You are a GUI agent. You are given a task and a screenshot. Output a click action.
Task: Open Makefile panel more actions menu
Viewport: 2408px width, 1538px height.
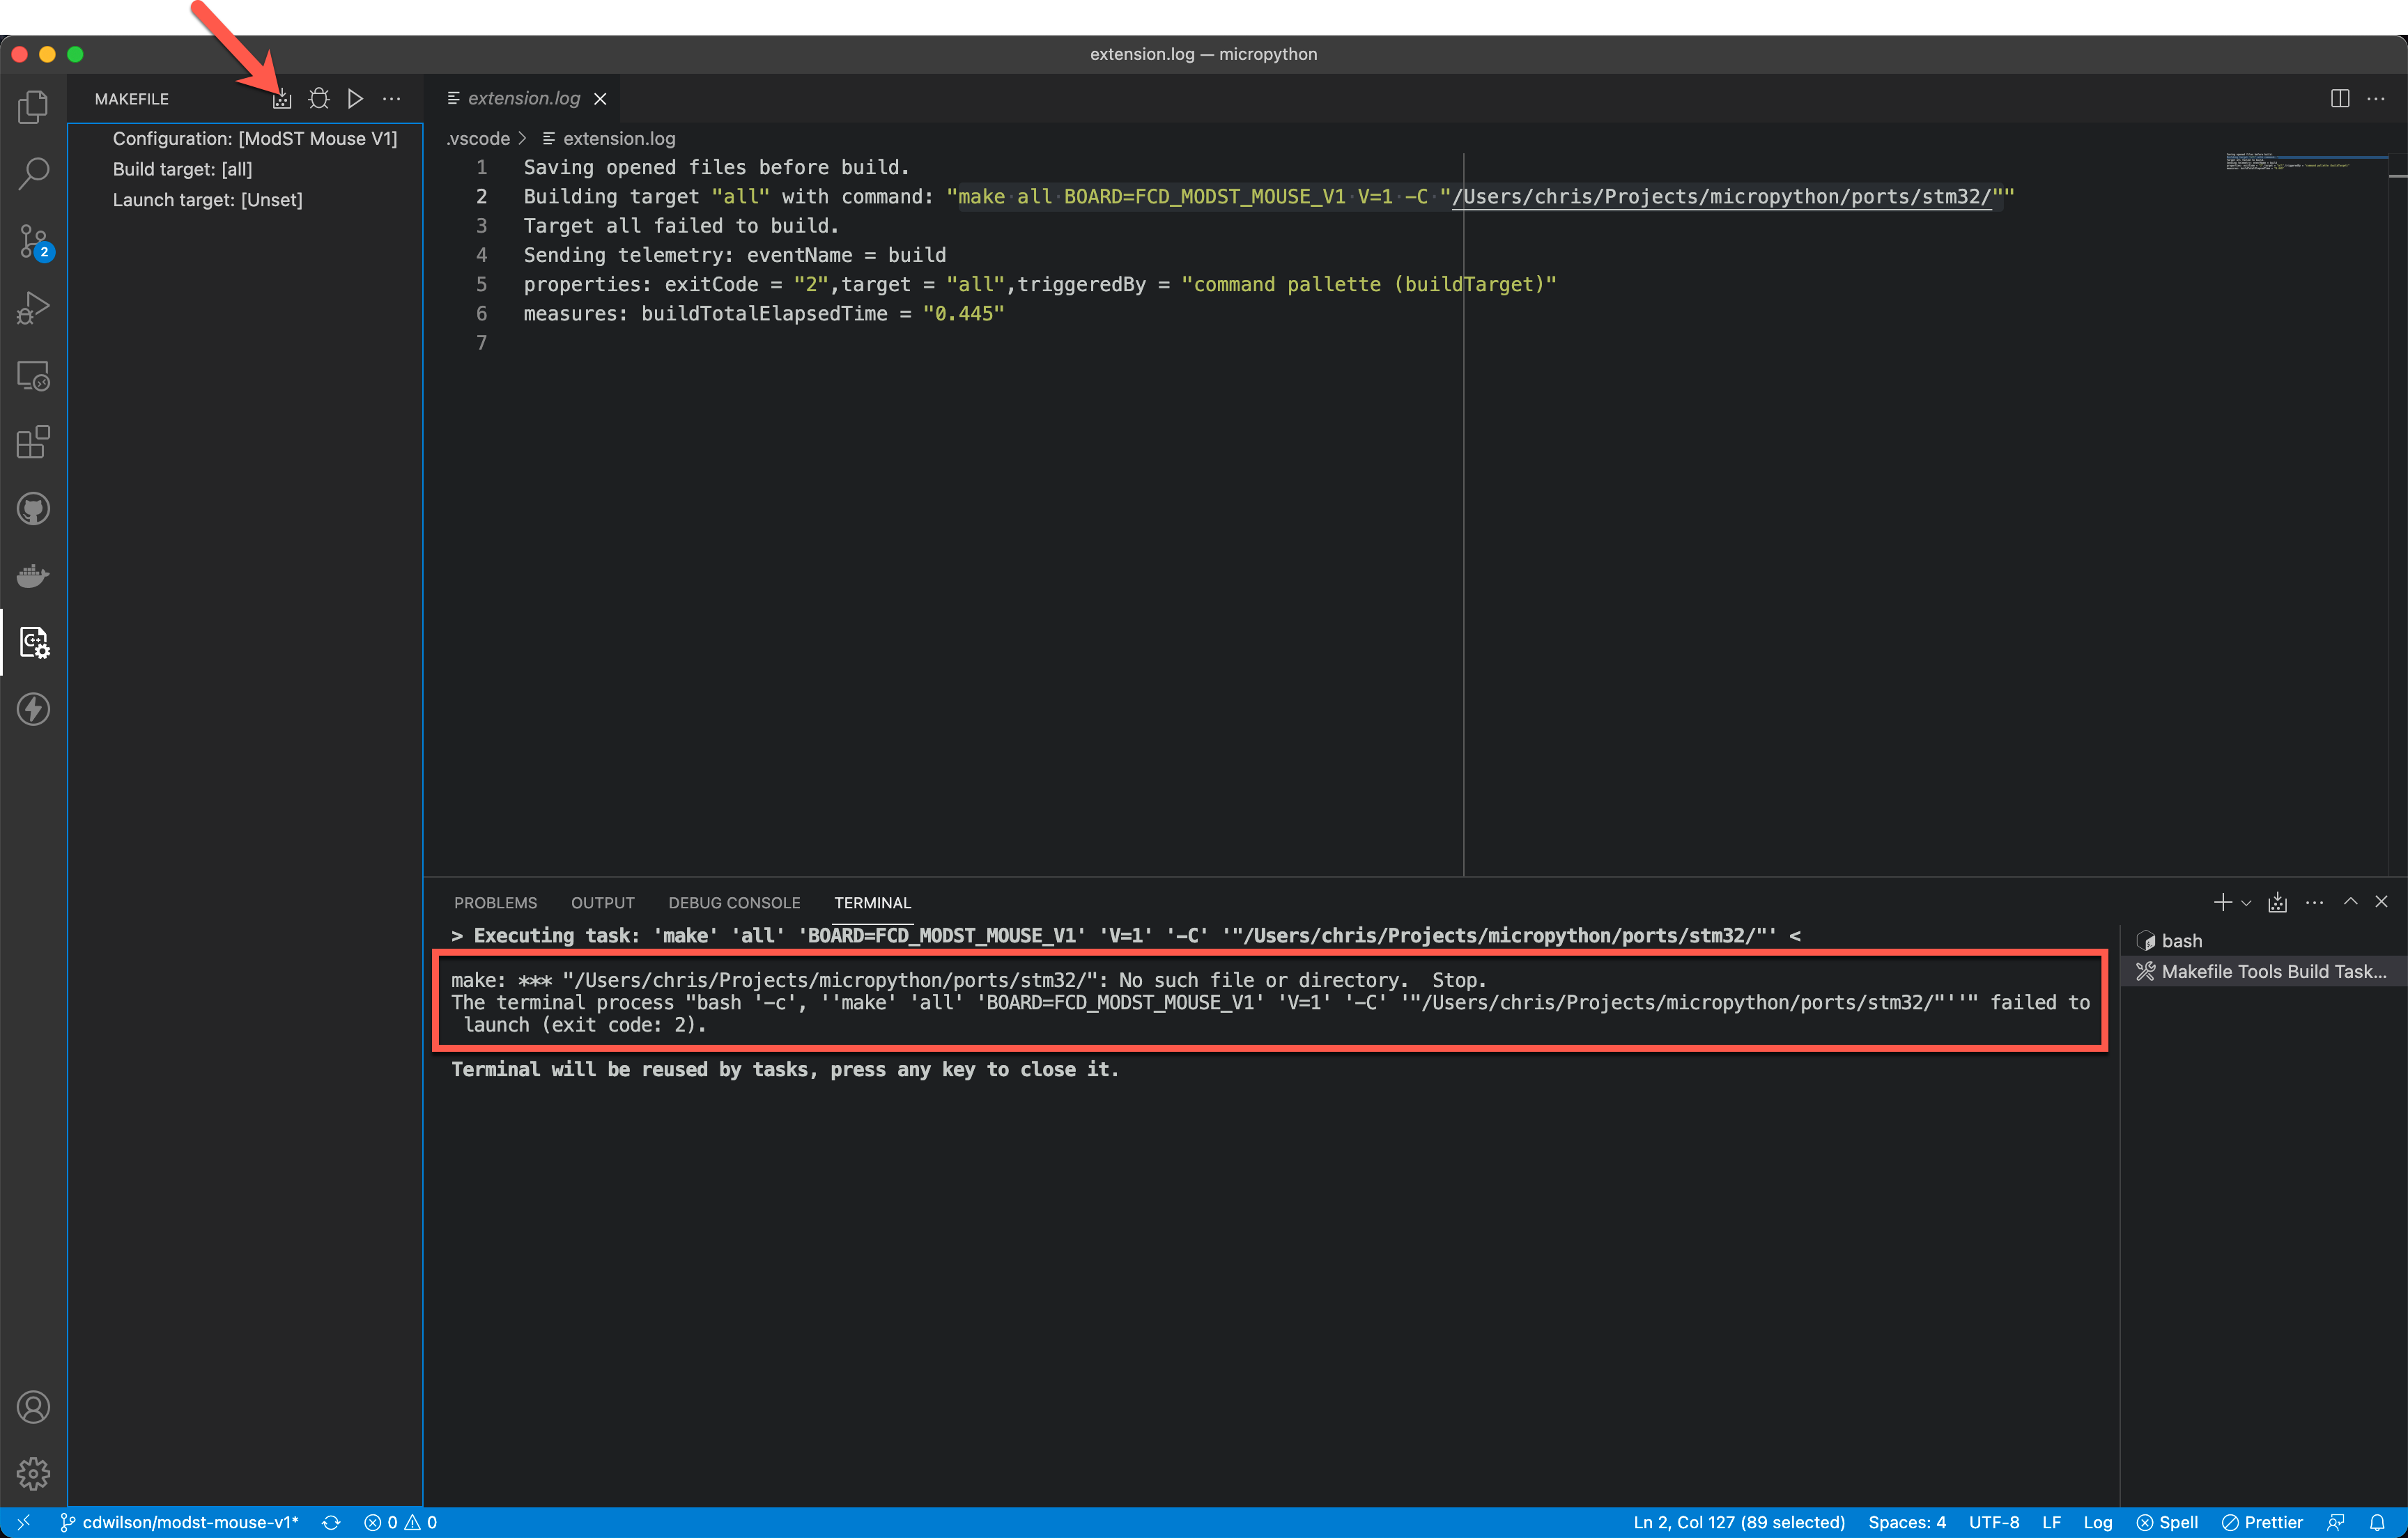click(x=392, y=99)
